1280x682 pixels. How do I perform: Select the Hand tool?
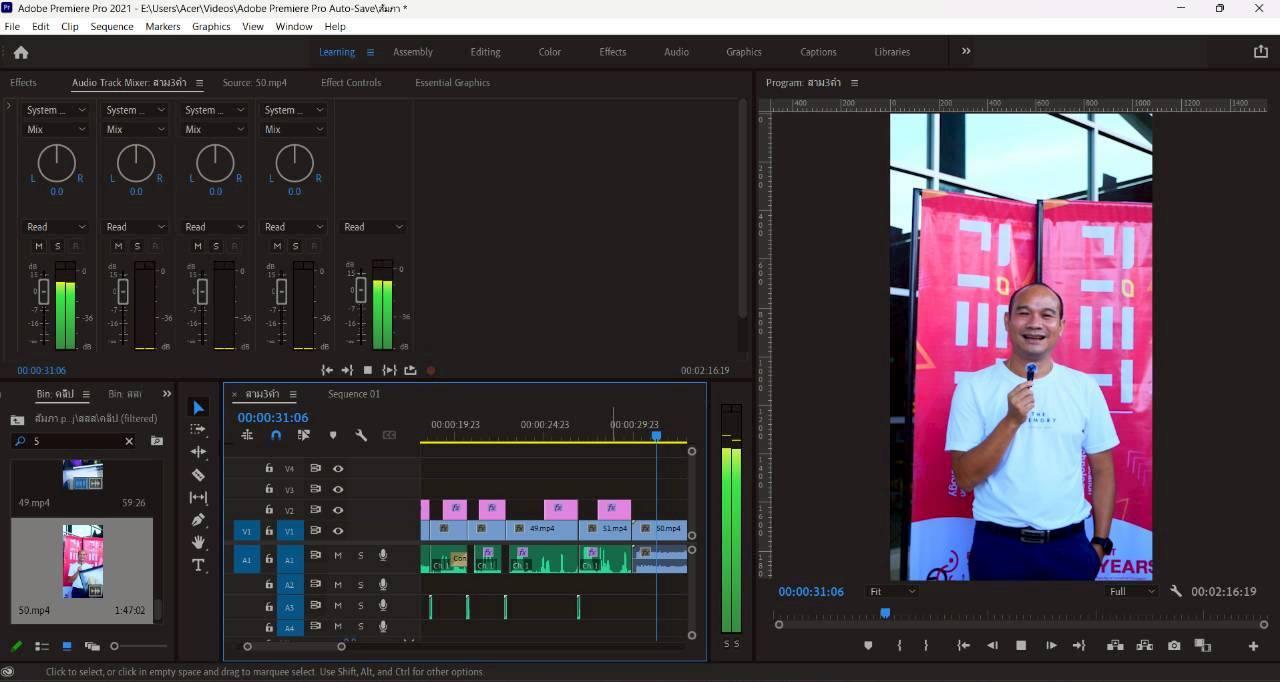pos(198,542)
